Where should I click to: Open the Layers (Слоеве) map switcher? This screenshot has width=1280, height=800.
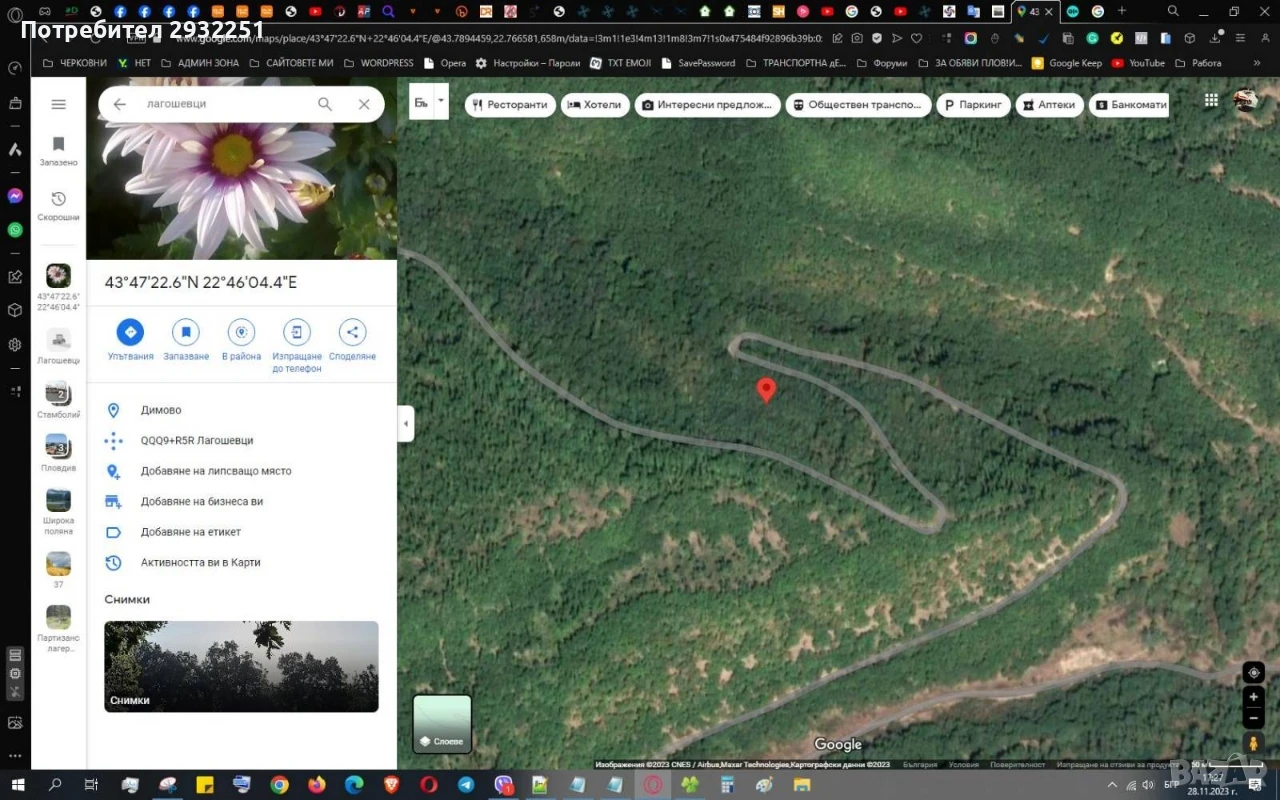click(x=442, y=724)
